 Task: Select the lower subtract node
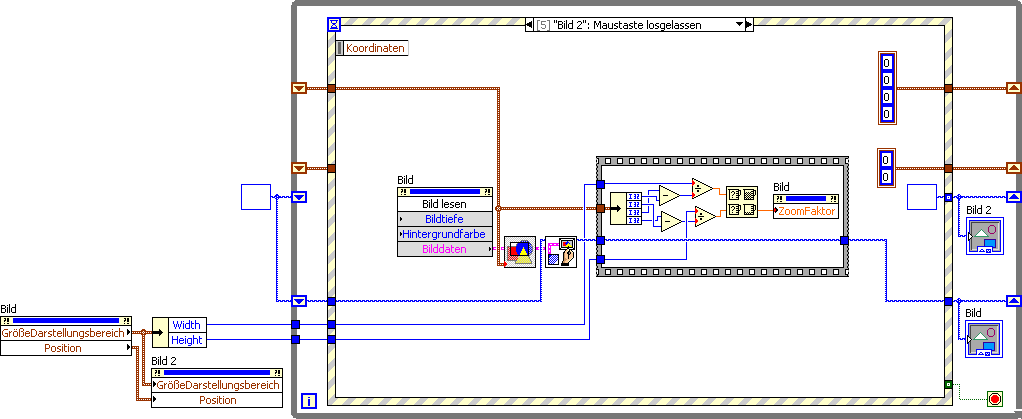click(672, 222)
